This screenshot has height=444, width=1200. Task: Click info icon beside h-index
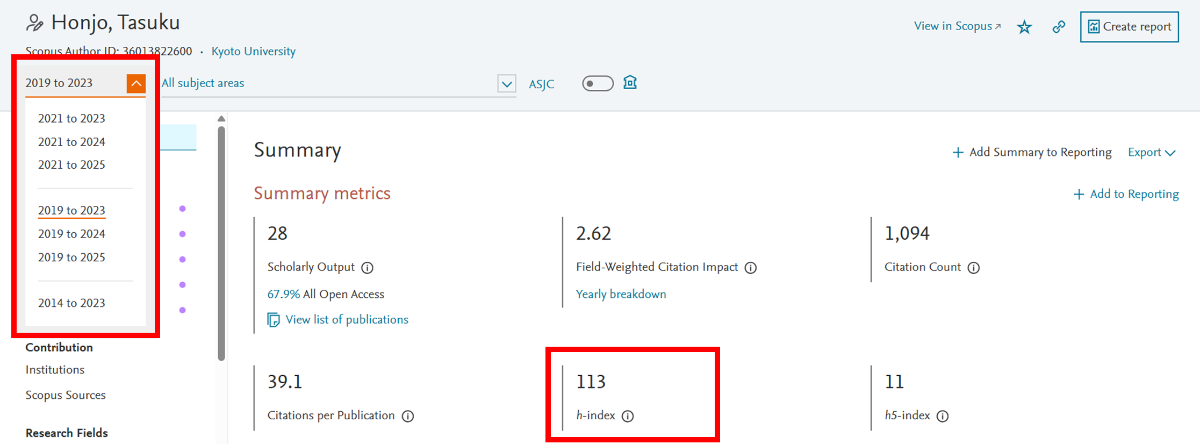pos(627,416)
